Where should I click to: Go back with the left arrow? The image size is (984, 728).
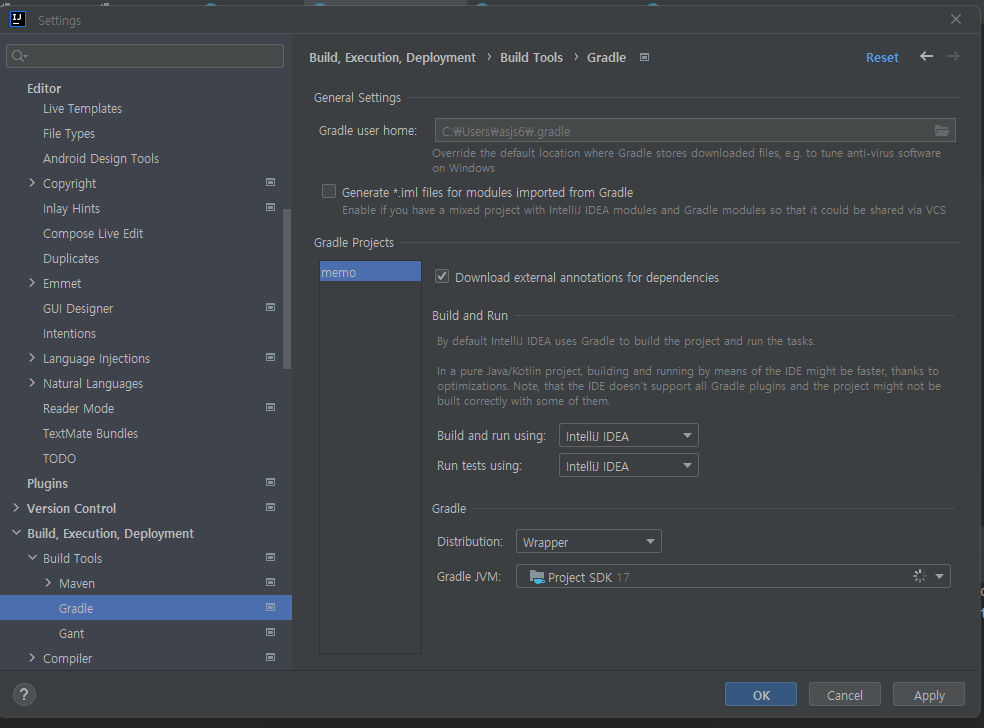click(926, 56)
